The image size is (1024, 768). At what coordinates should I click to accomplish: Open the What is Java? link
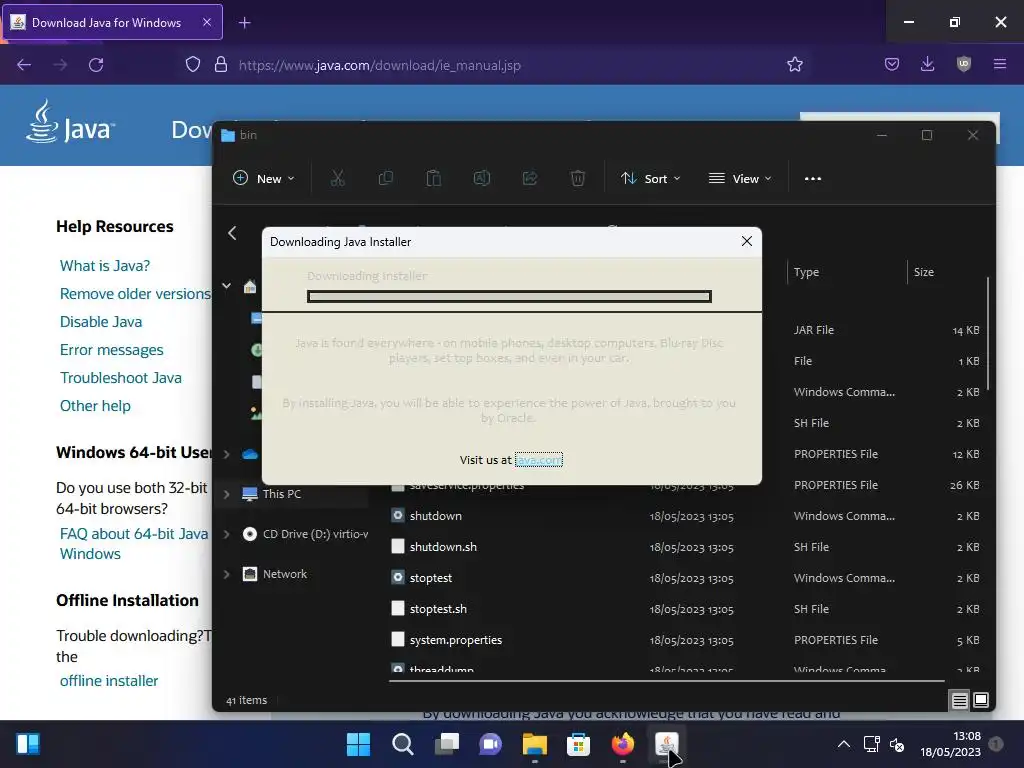105,266
